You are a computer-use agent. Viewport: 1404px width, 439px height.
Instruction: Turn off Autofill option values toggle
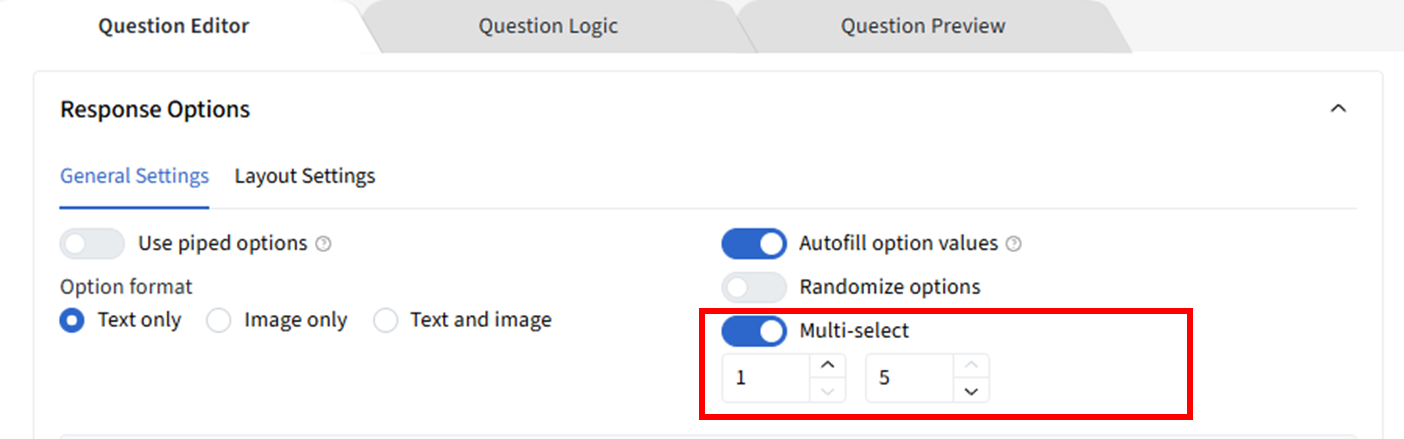(x=754, y=243)
